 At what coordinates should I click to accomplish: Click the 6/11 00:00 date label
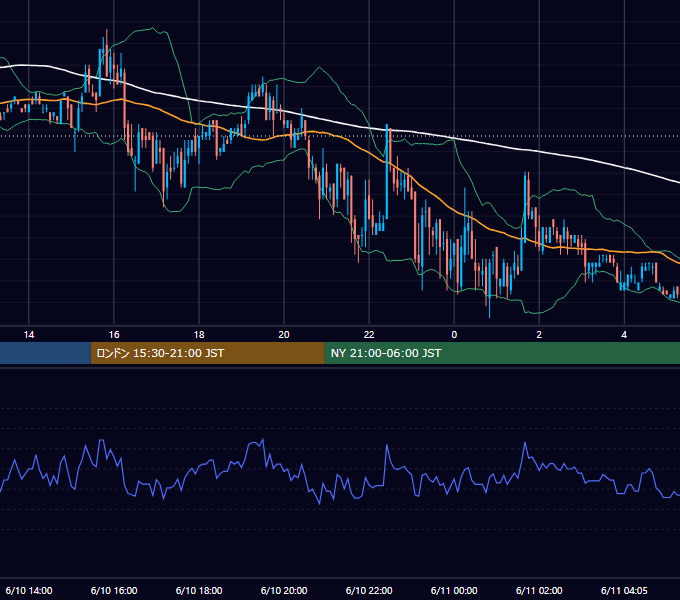pos(454,590)
